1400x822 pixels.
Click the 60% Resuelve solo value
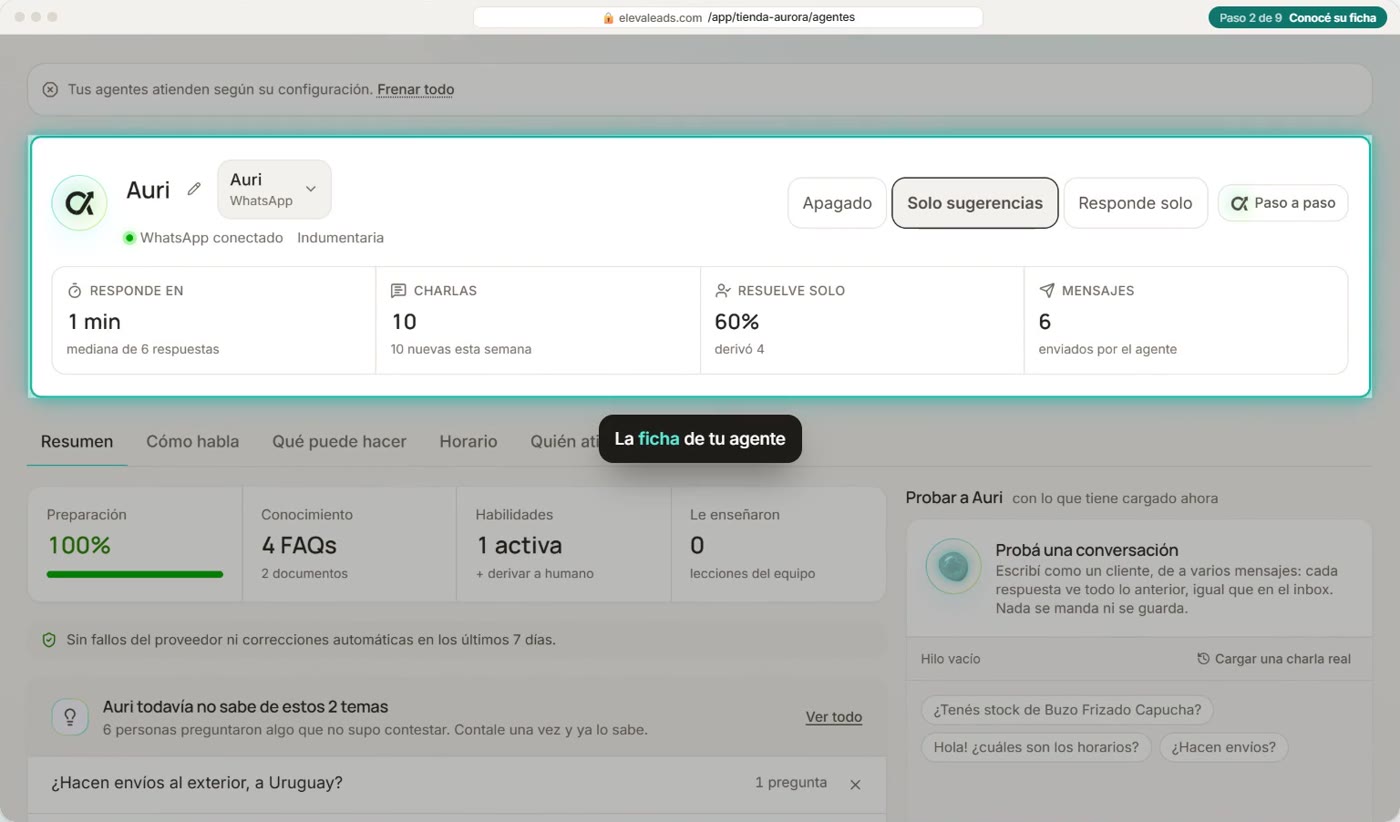pyautogui.click(x=737, y=322)
